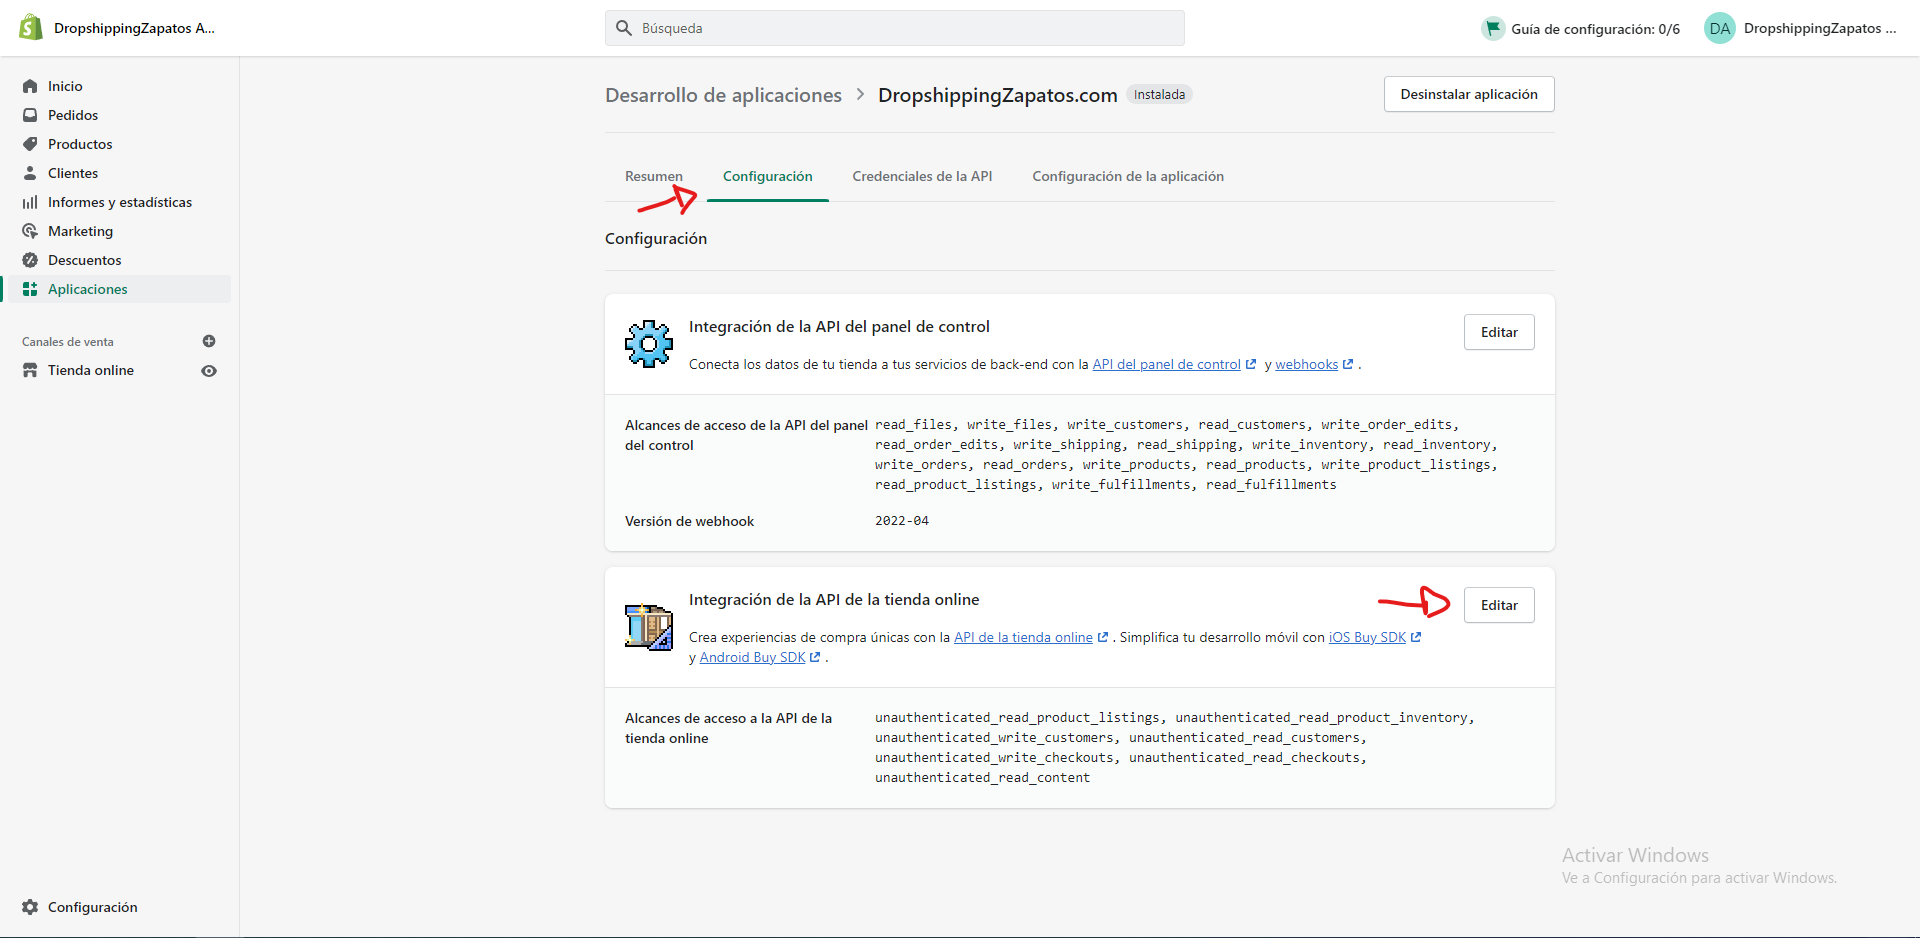
Task: Open Configuración de la aplicación tab
Action: (1127, 176)
